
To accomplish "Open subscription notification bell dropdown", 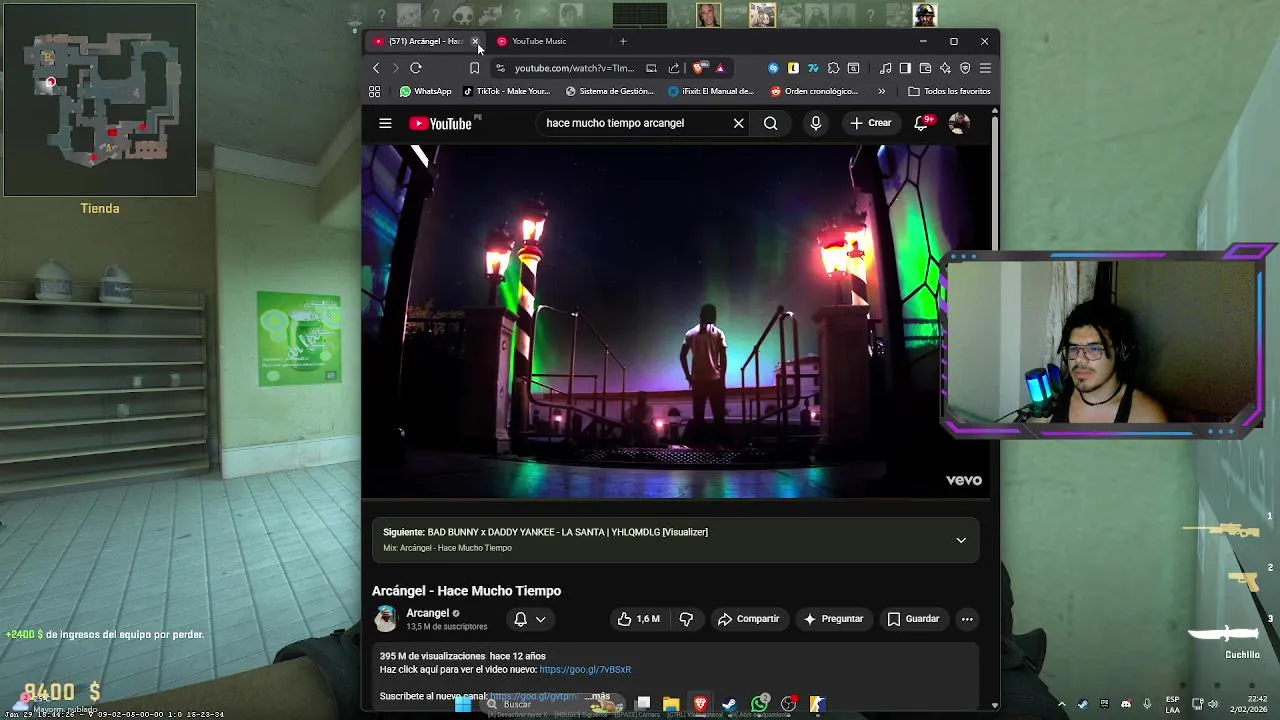I will point(530,619).
